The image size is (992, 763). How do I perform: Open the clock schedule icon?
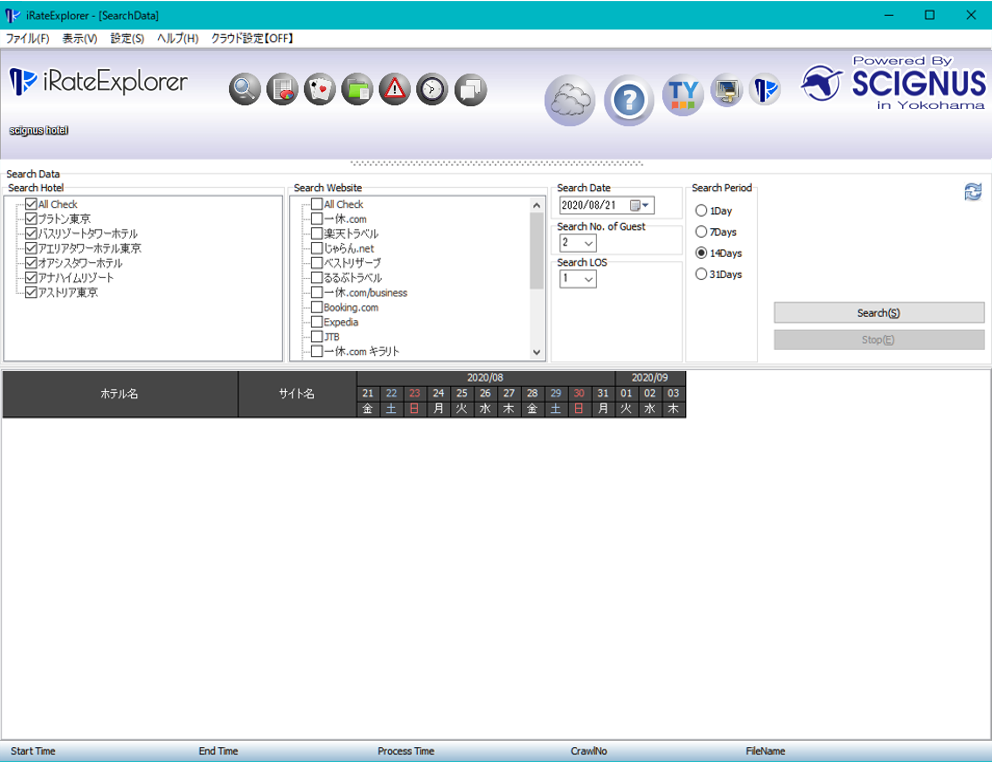point(432,90)
